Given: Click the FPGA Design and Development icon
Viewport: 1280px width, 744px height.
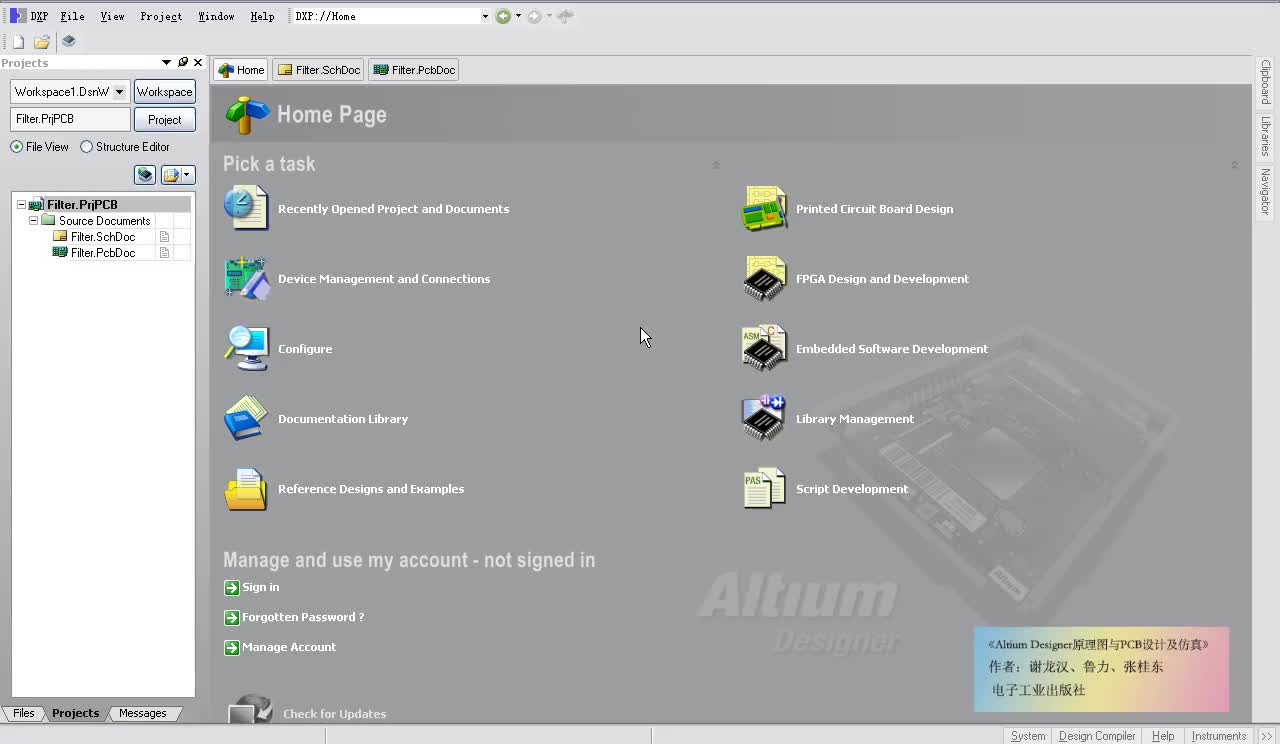Looking at the screenshot, I should 764,278.
